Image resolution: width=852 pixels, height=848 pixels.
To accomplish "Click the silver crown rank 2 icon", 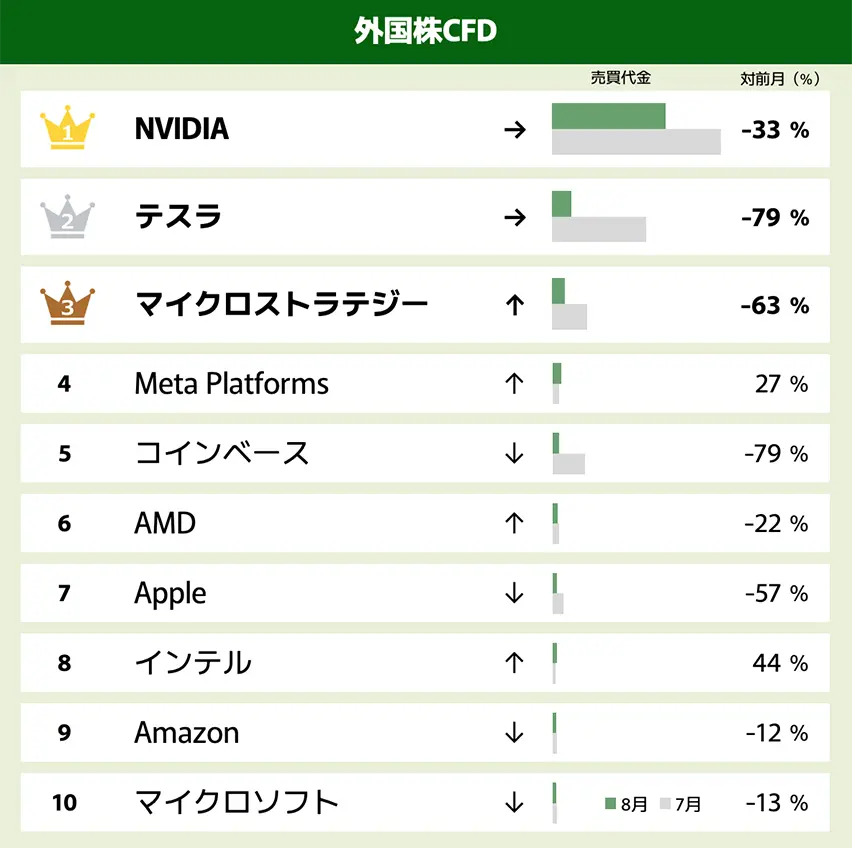I will click(x=67, y=217).
